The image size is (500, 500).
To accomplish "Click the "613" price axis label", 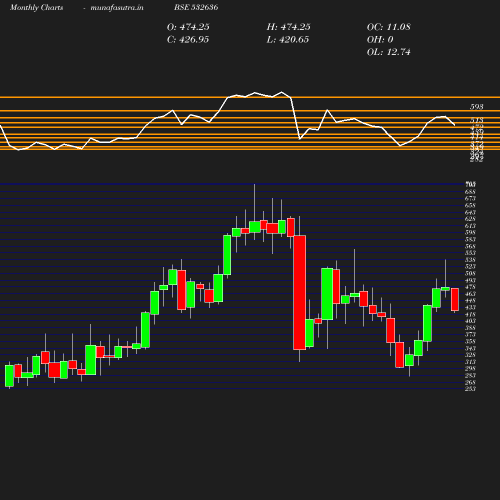I will click(470, 226).
